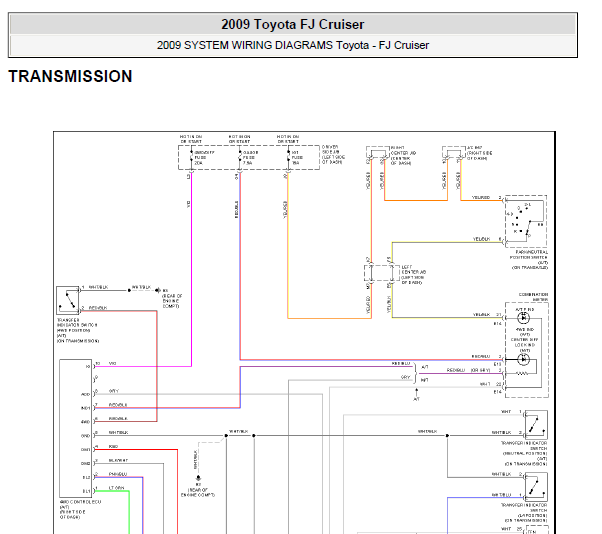The height and width of the screenshot is (534, 602).
Task: Click the leftmost 'HOT IN ON OR START' label
Action: point(191,139)
